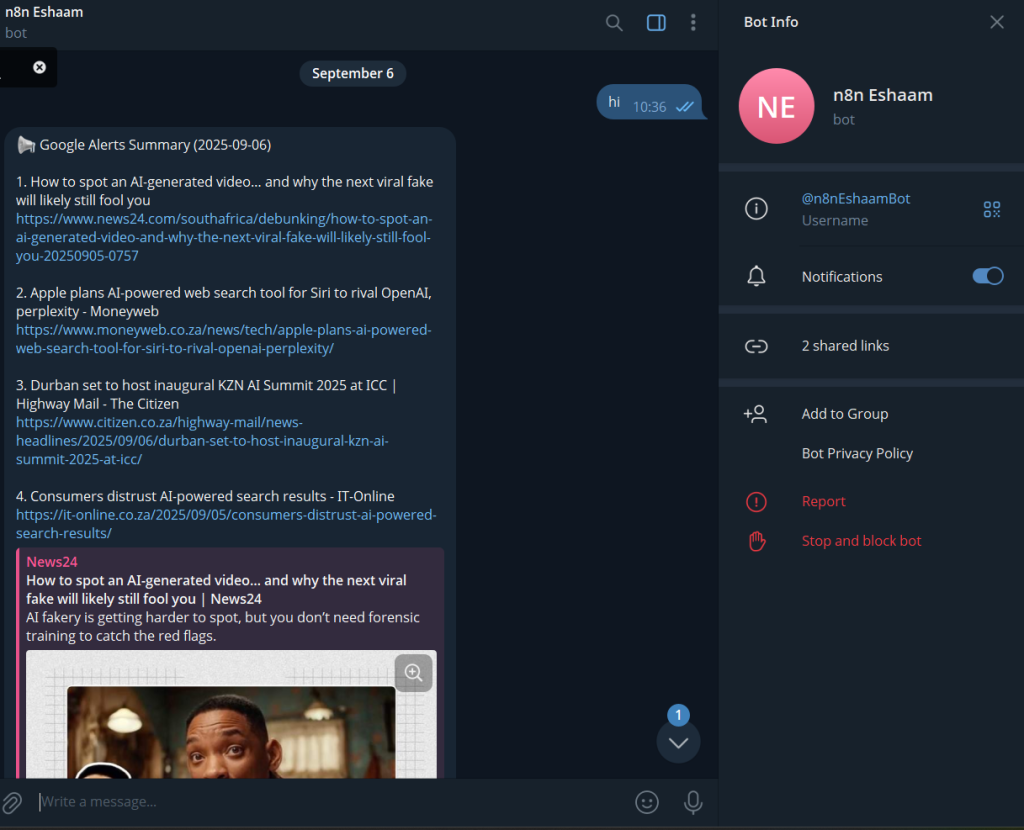The height and width of the screenshot is (830, 1024).
Task: Open search in chat header
Action: coord(614,22)
